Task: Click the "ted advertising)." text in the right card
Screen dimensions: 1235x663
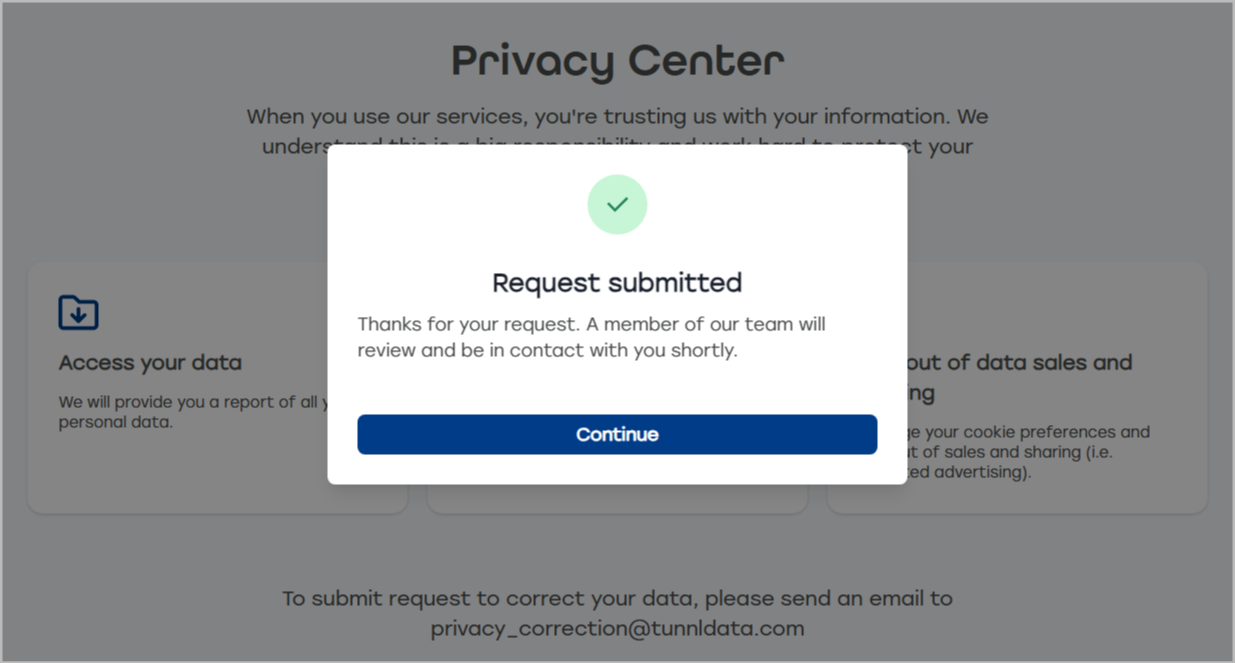Action: point(969,472)
